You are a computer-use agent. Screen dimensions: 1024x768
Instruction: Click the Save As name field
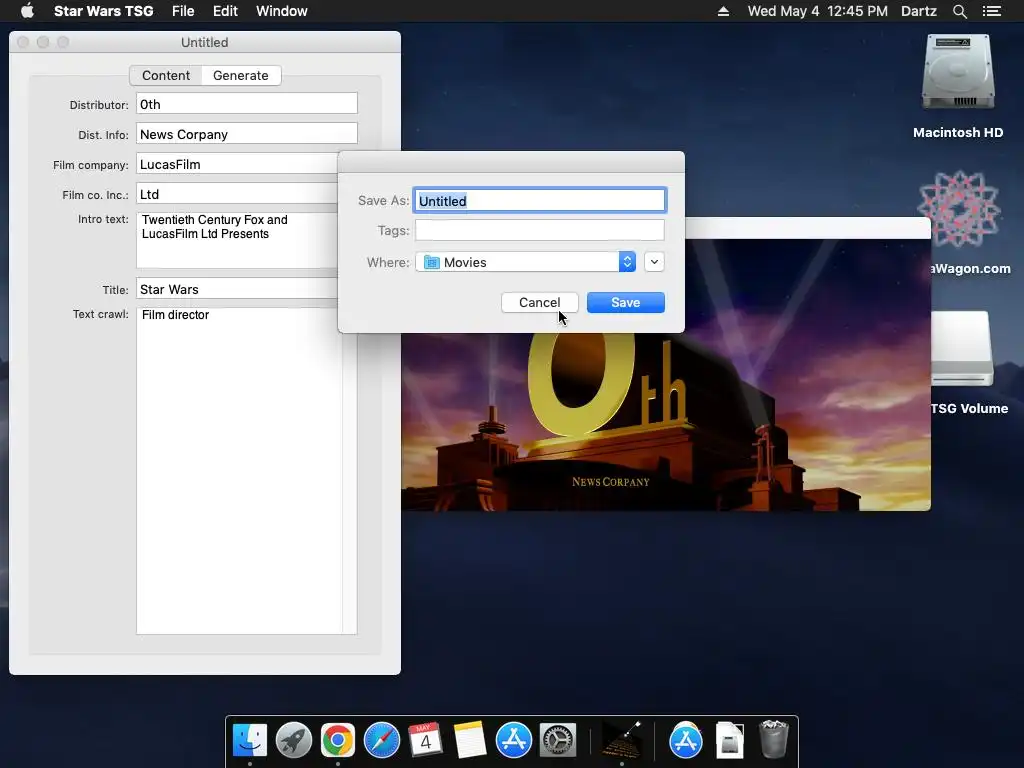point(539,200)
